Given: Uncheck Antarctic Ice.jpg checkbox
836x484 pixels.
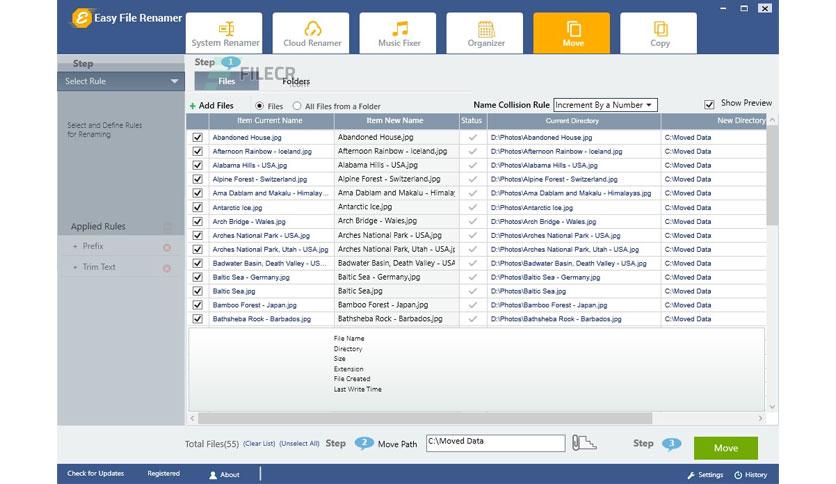Looking at the screenshot, I should pyautogui.click(x=198, y=207).
